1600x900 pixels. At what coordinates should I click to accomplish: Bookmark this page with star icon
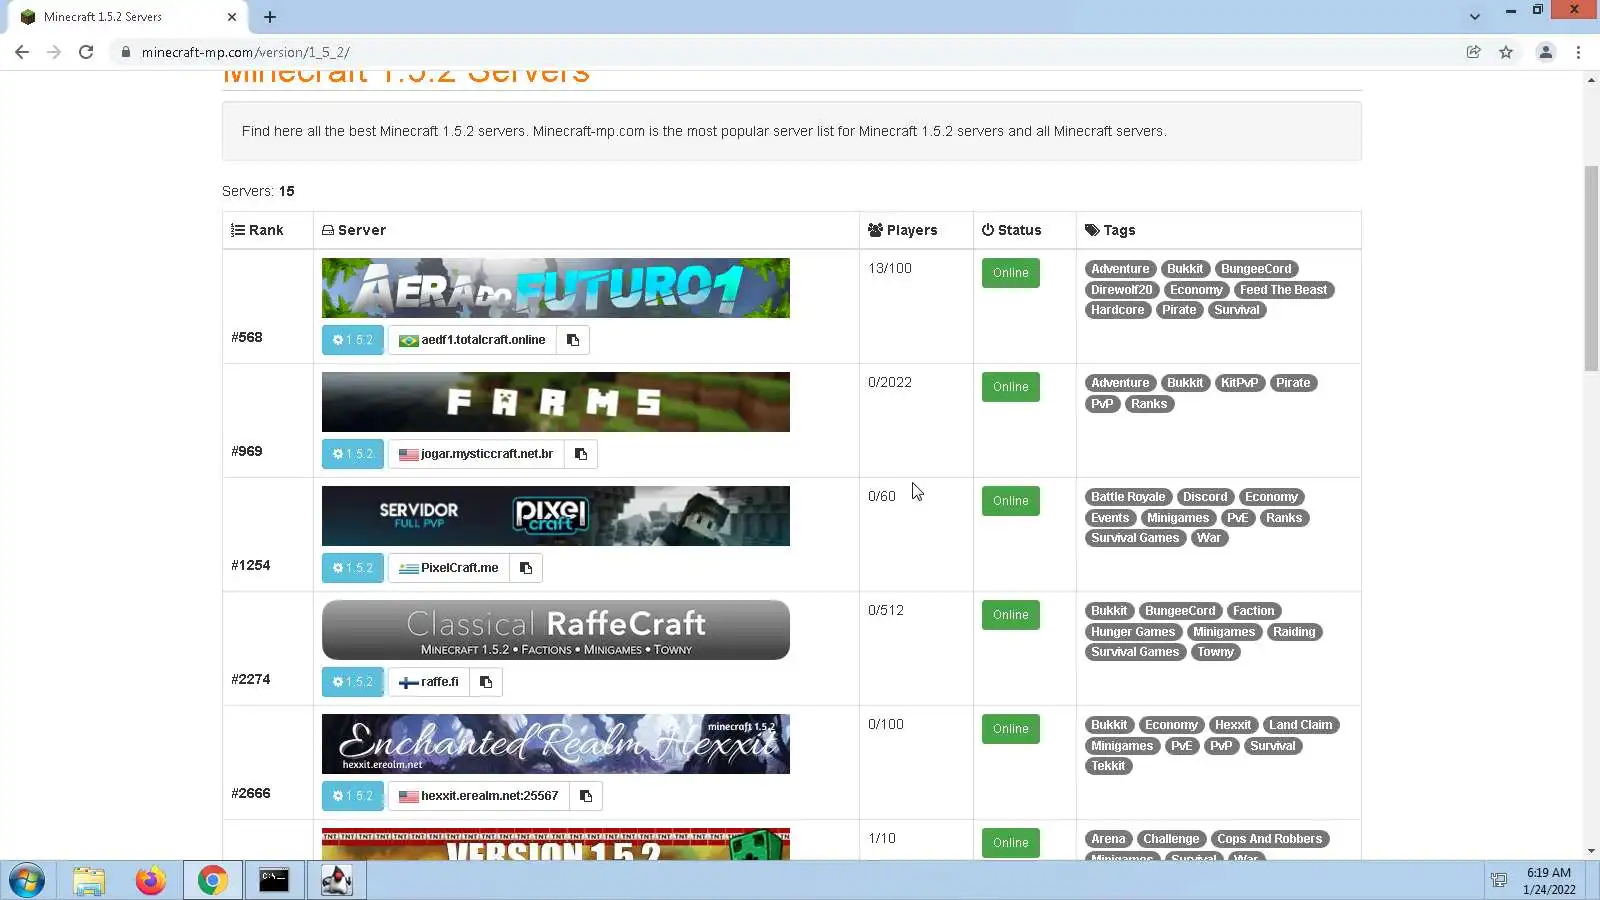1506,52
